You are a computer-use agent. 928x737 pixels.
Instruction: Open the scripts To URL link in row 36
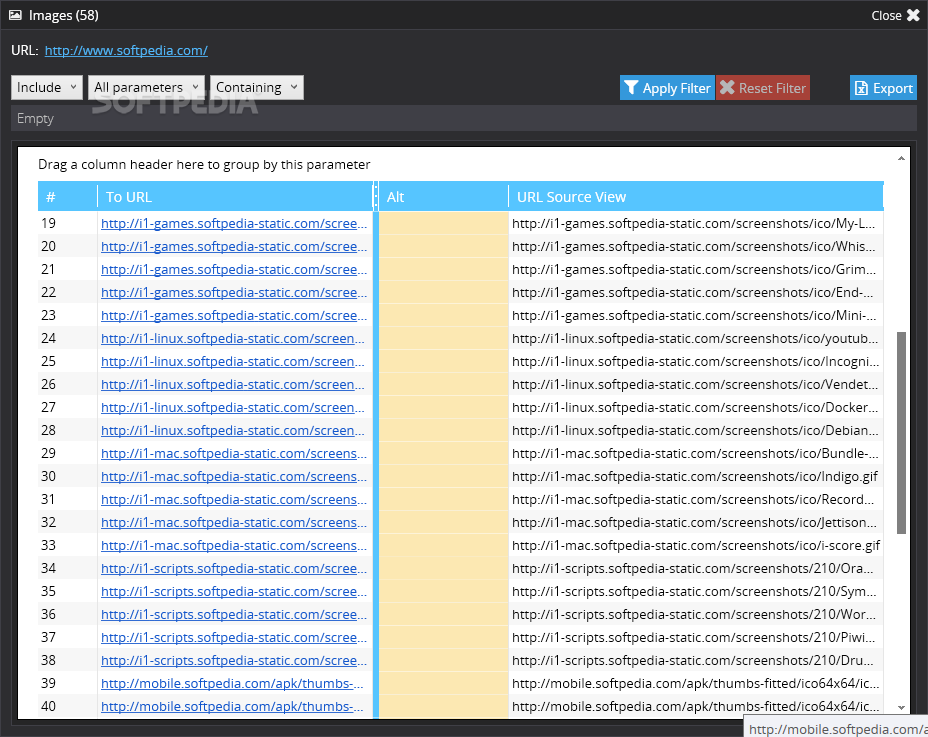[234, 615]
